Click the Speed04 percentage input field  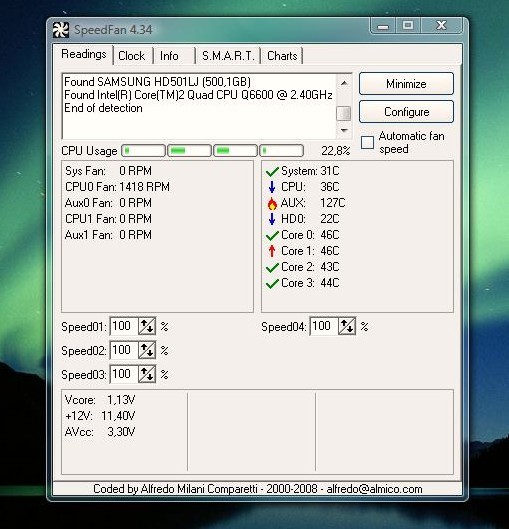coord(324,326)
